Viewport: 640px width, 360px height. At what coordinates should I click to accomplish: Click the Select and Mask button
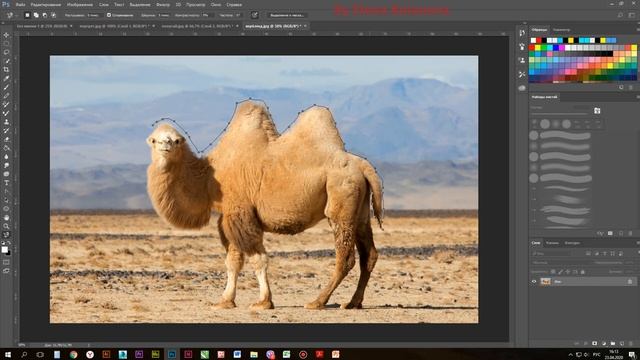pyautogui.click(x=287, y=15)
